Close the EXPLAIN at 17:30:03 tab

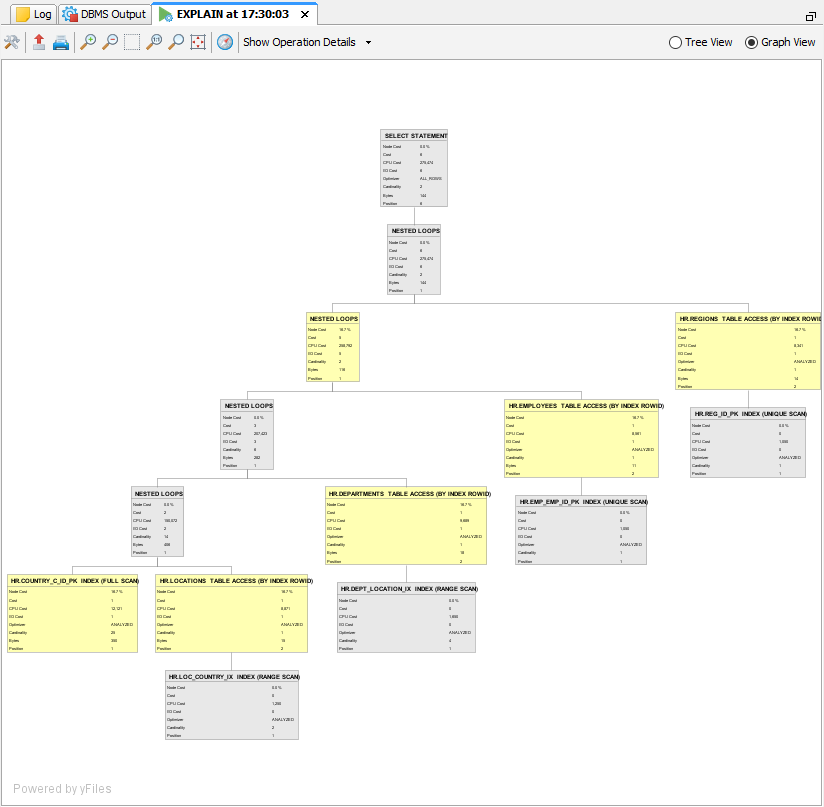305,14
